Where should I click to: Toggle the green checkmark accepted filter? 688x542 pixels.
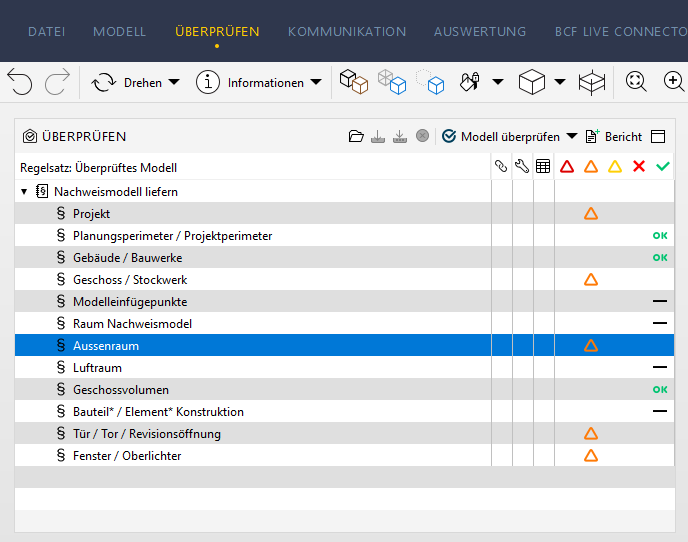(663, 166)
